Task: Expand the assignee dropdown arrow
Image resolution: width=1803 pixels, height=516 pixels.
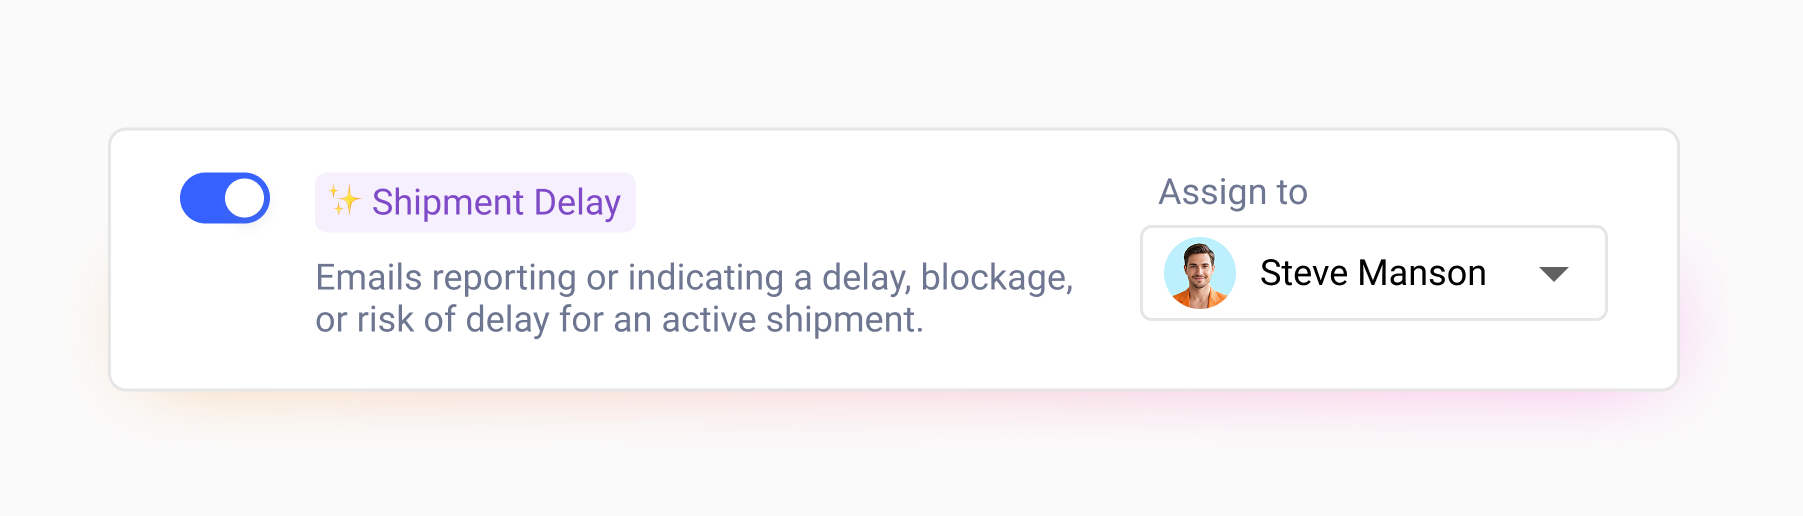Action: (x=1553, y=274)
